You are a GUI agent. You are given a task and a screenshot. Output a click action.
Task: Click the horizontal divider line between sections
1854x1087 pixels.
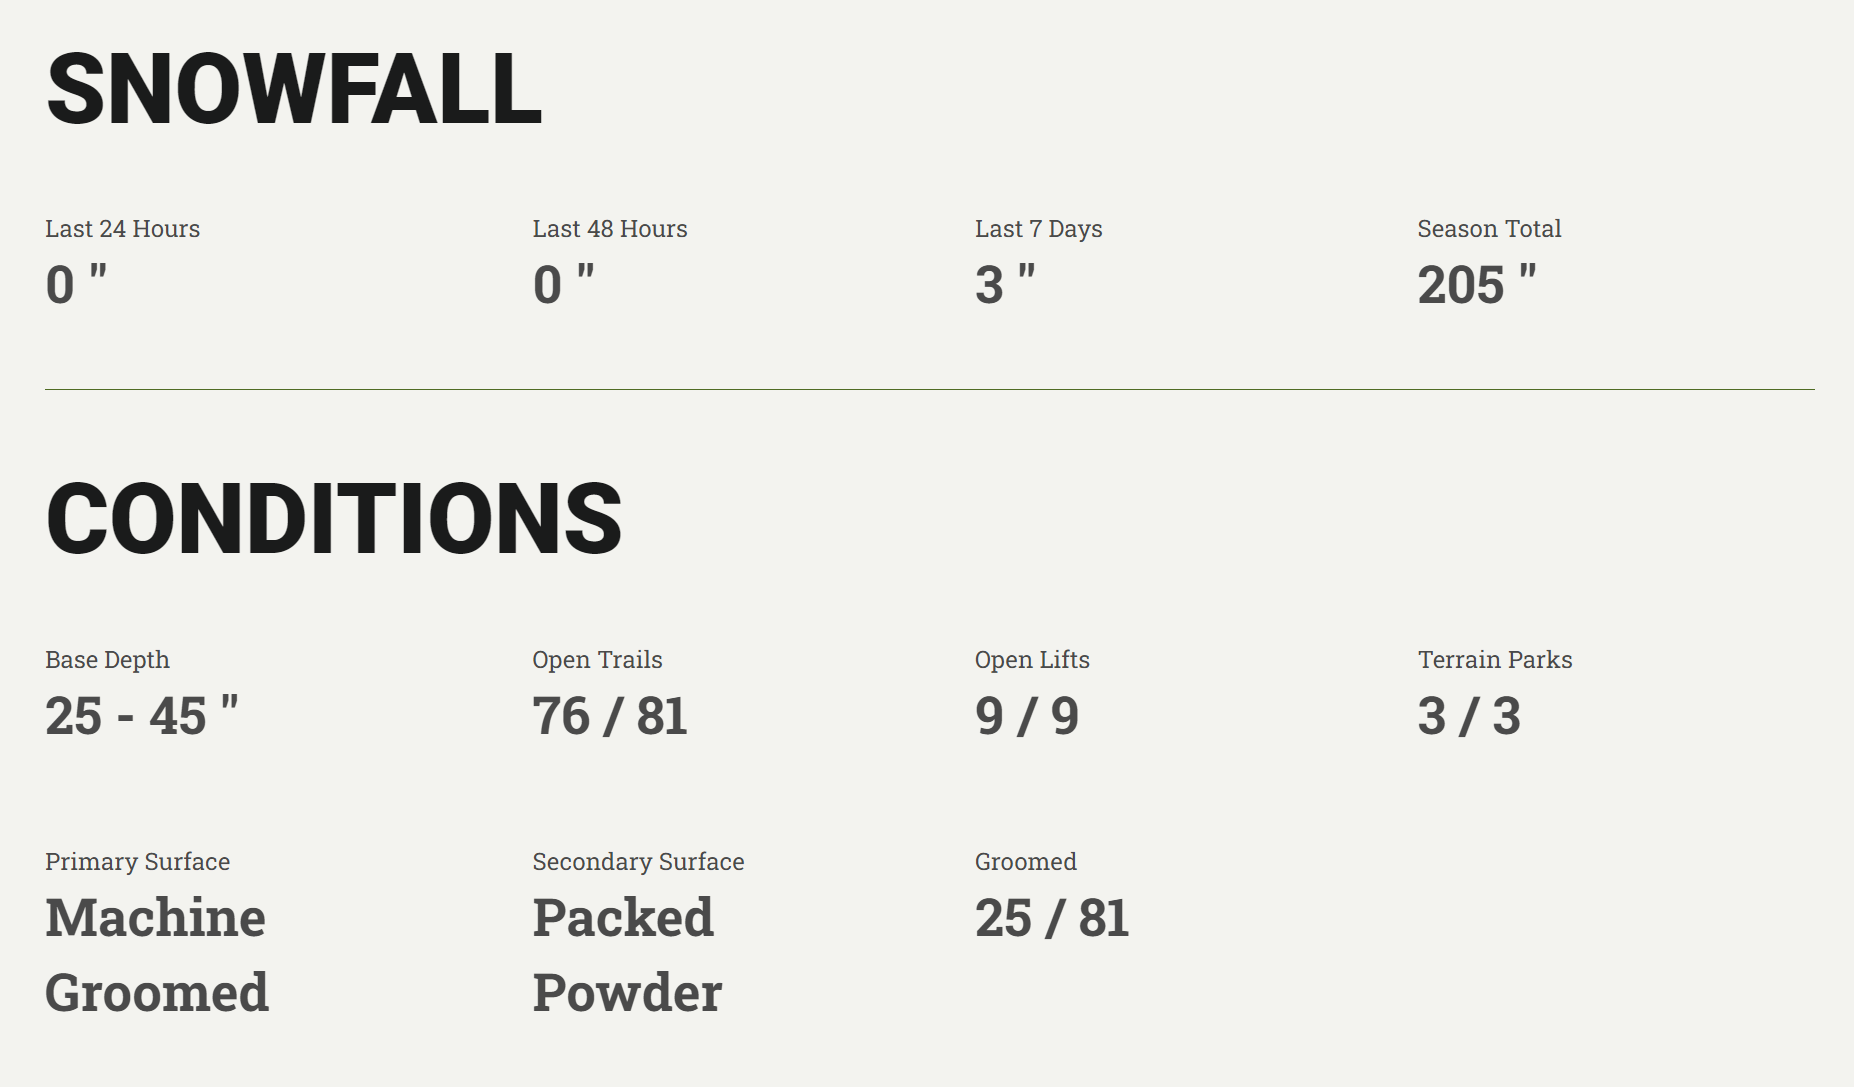(930, 389)
